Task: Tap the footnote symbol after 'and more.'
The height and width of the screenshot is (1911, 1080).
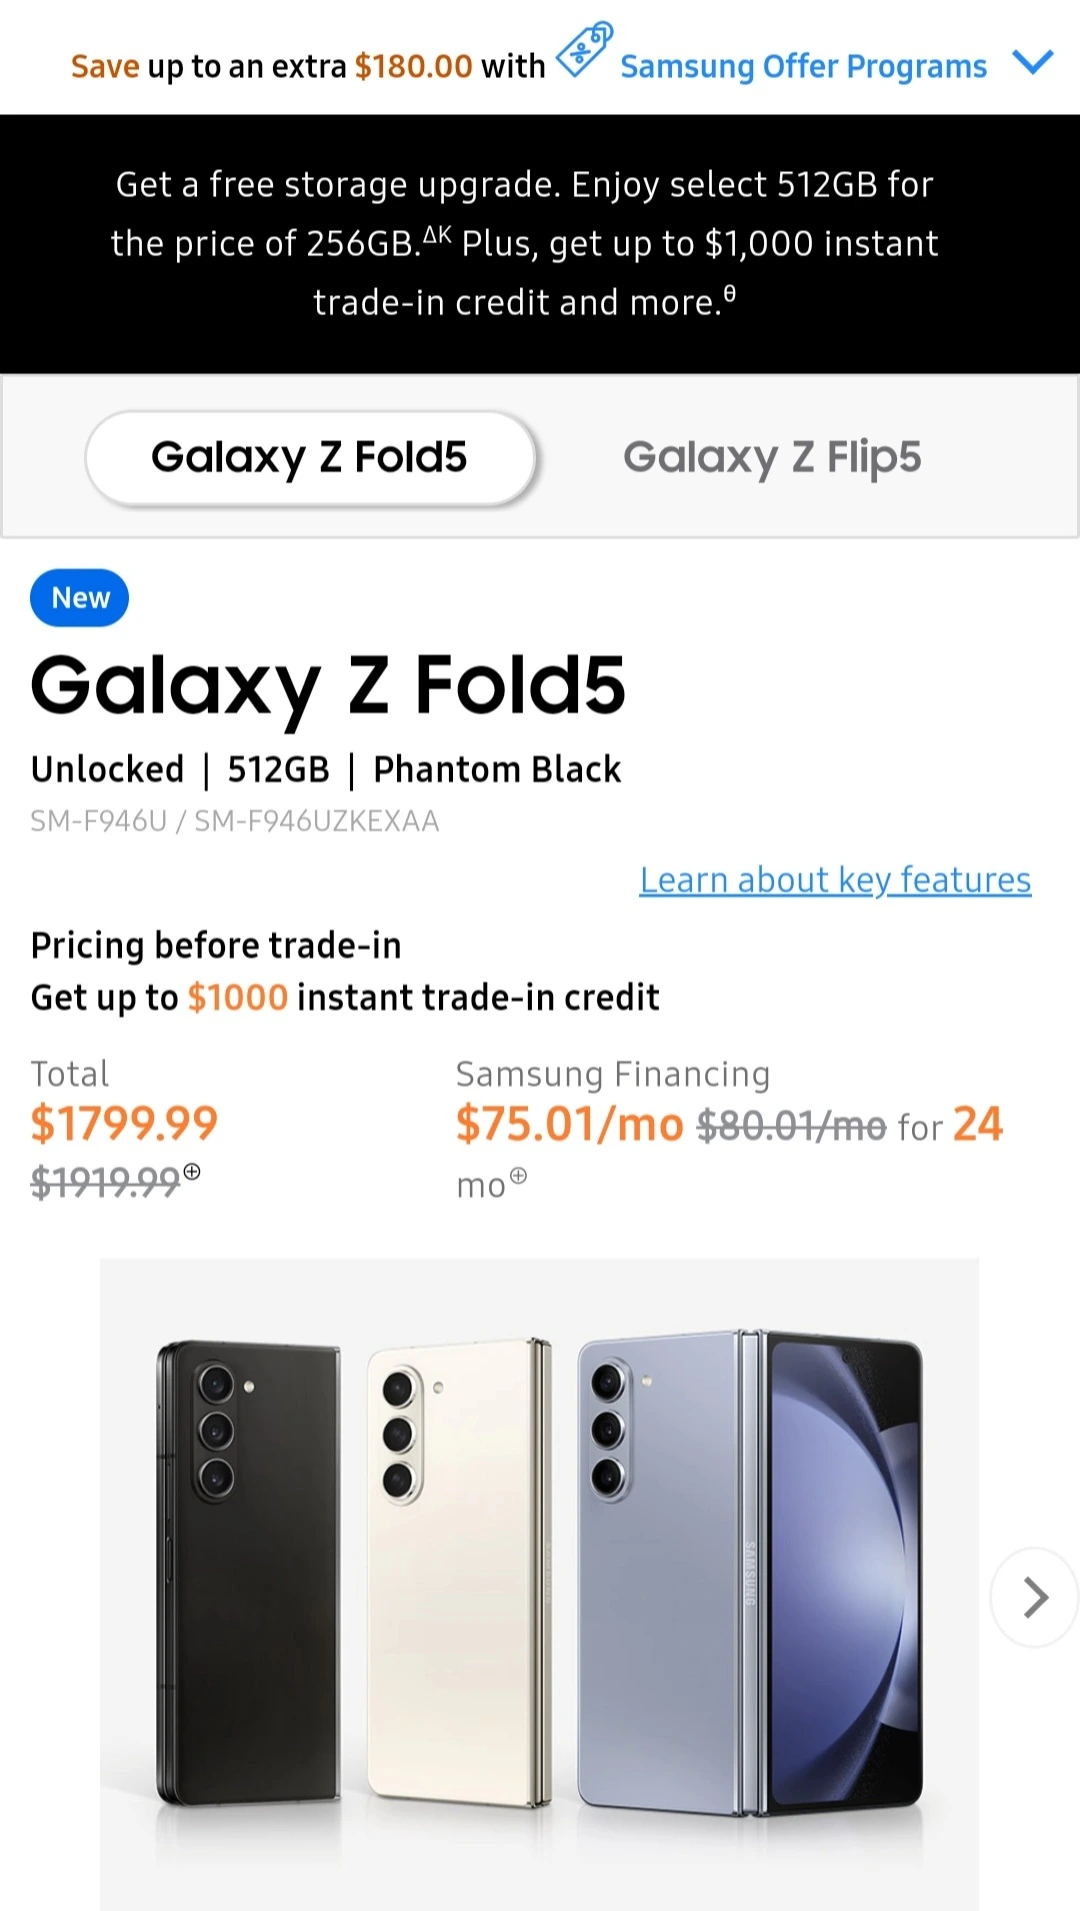Action: click(730, 294)
